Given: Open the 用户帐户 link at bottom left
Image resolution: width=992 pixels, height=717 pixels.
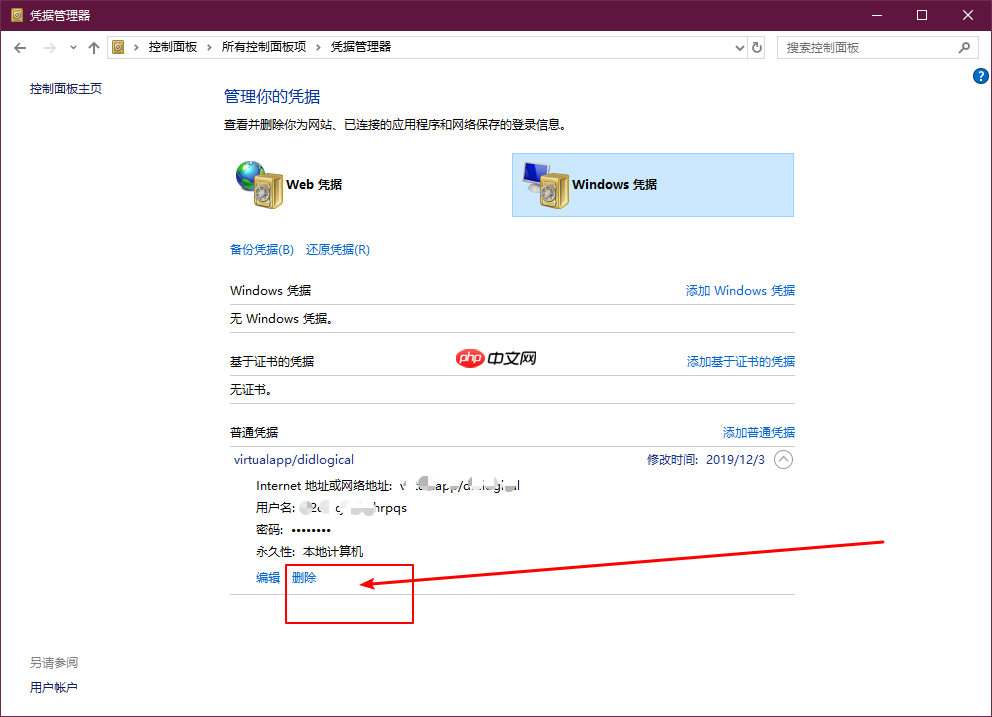Looking at the screenshot, I should [54, 687].
